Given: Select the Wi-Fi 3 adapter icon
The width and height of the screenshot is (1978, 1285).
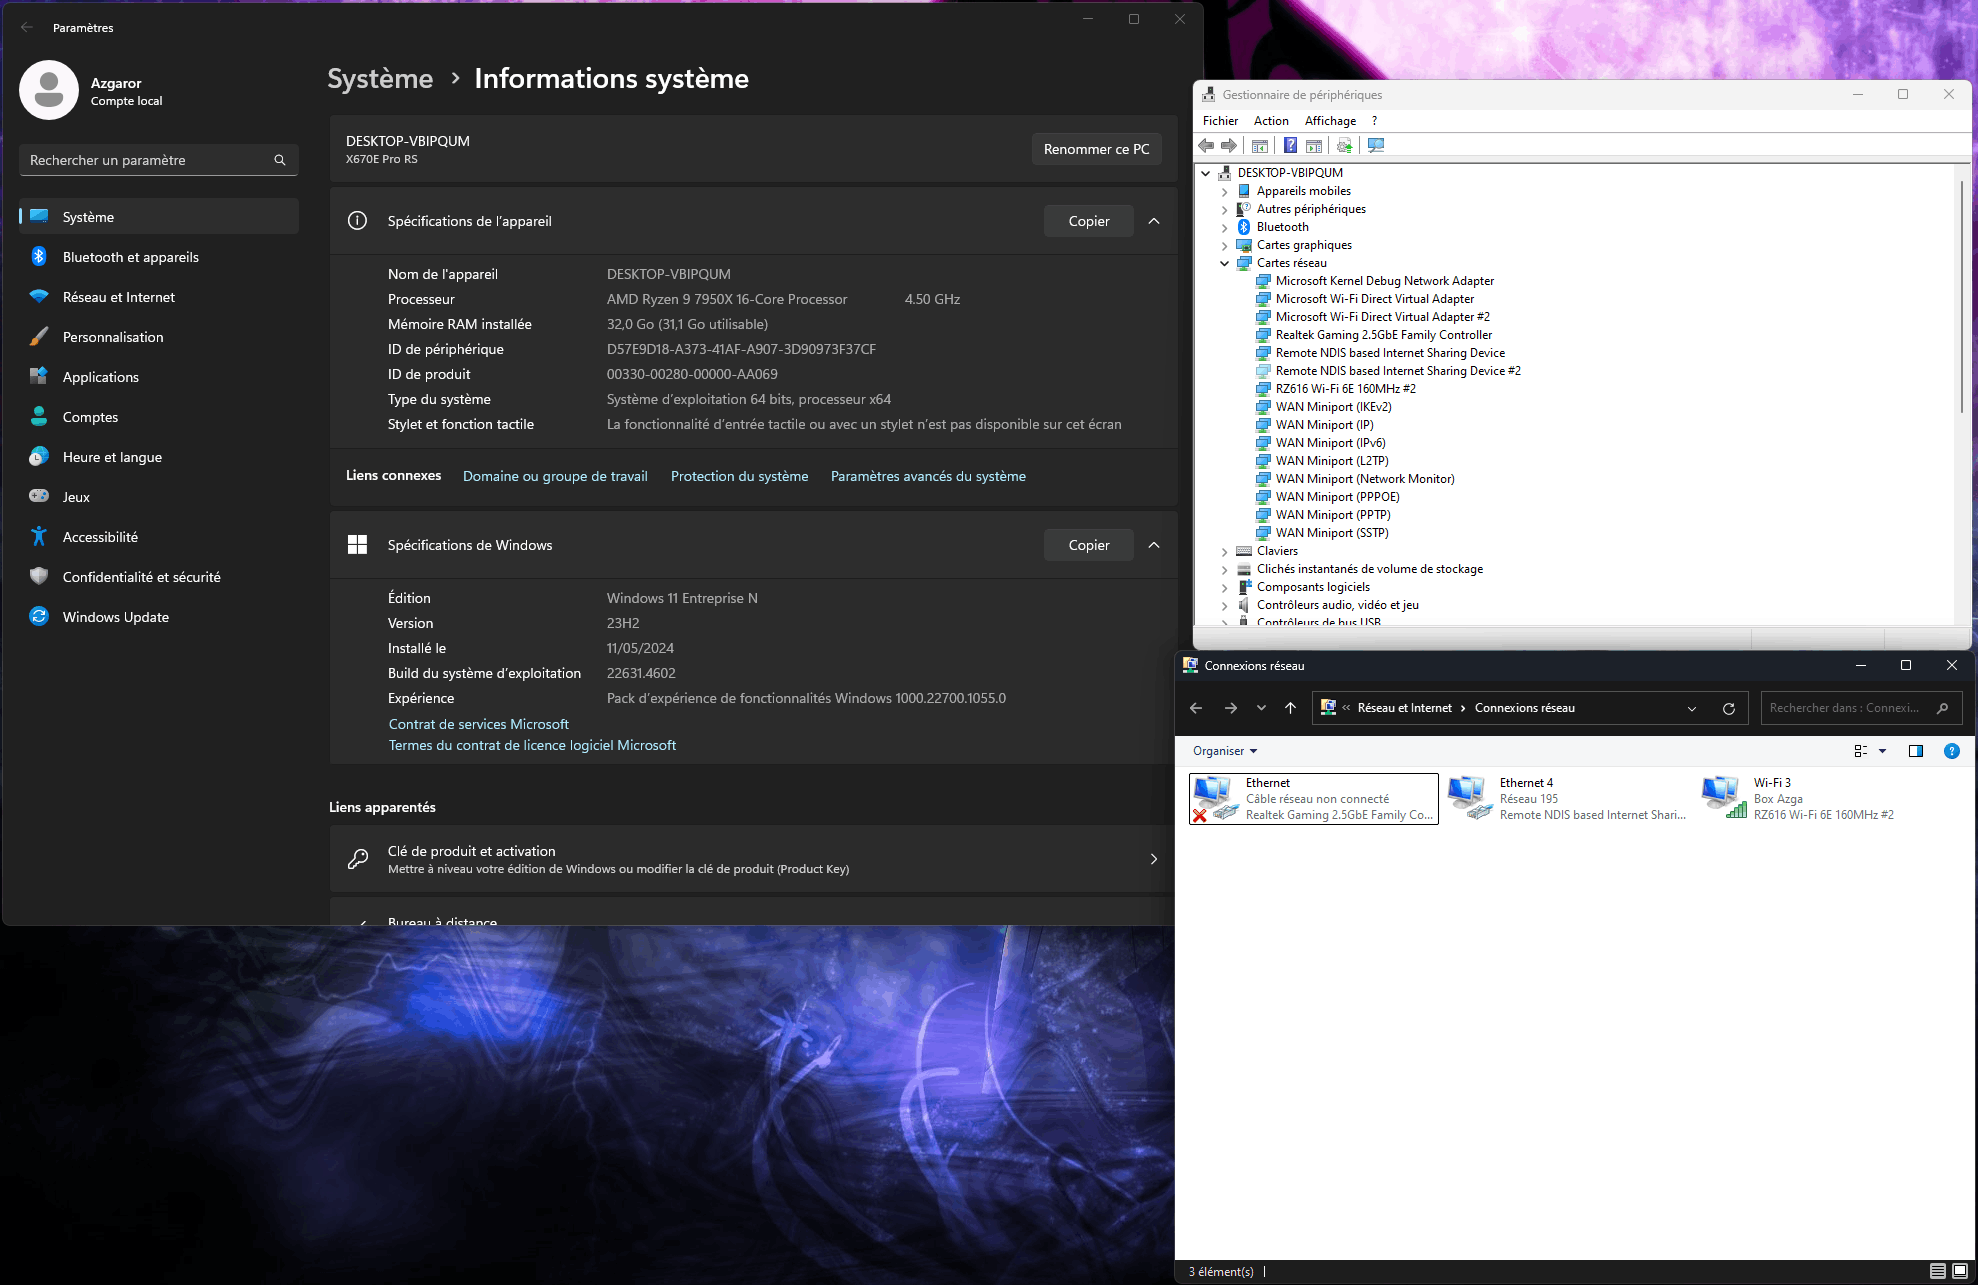Looking at the screenshot, I should (1724, 798).
